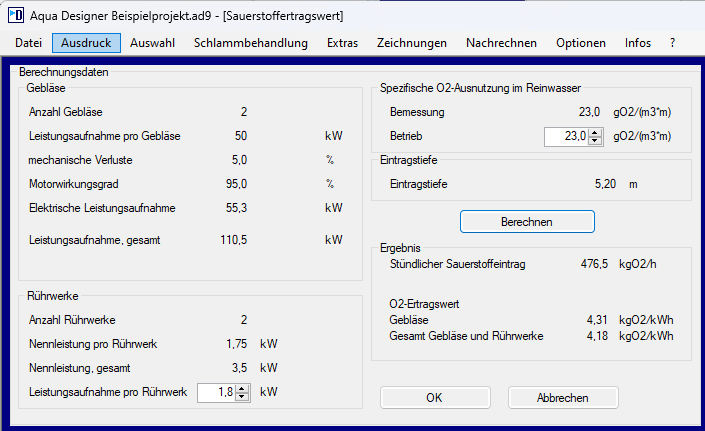The image size is (705, 431).
Task: Open the Auswahl menu
Action: pos(152,43)
